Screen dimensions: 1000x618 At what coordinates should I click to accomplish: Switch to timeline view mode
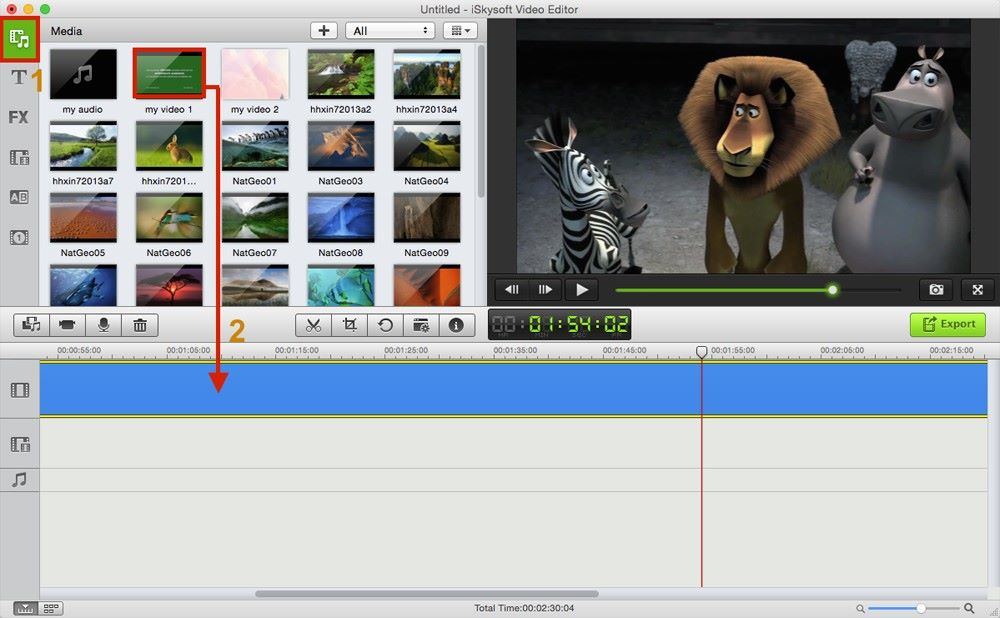coord(25,608)
